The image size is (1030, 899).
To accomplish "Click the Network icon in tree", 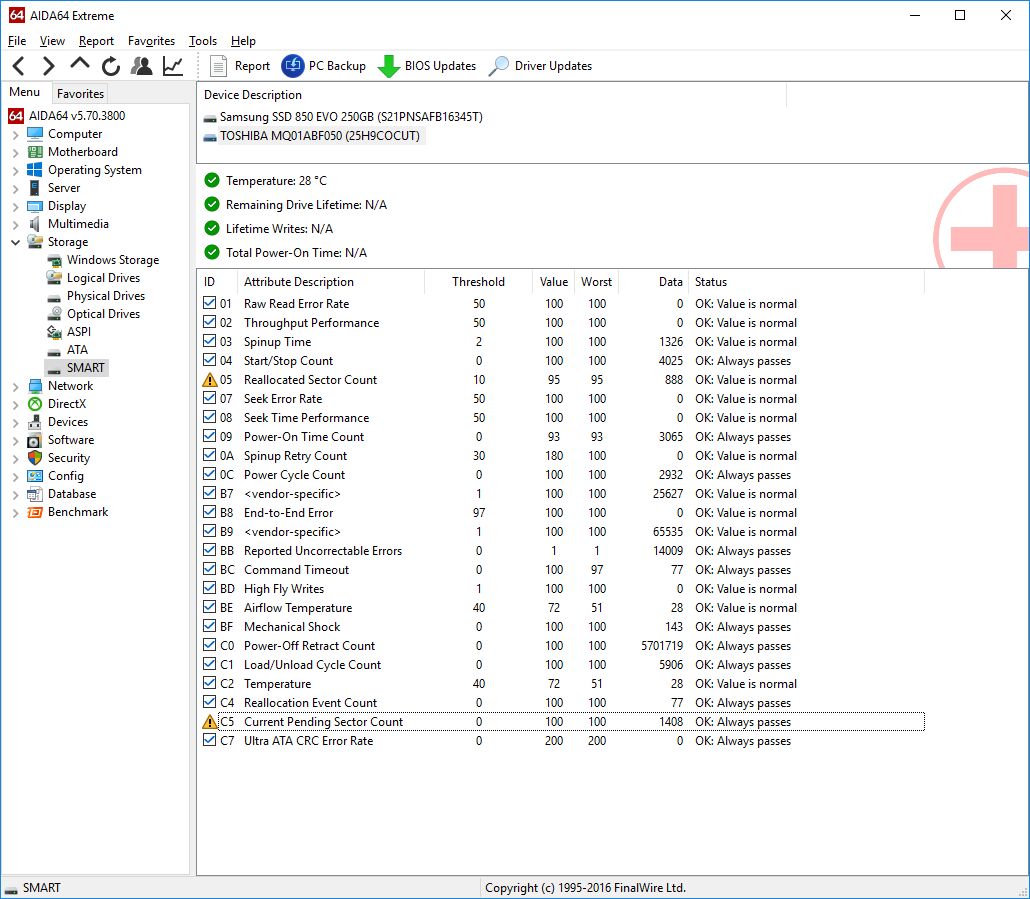I will [35, 386].
